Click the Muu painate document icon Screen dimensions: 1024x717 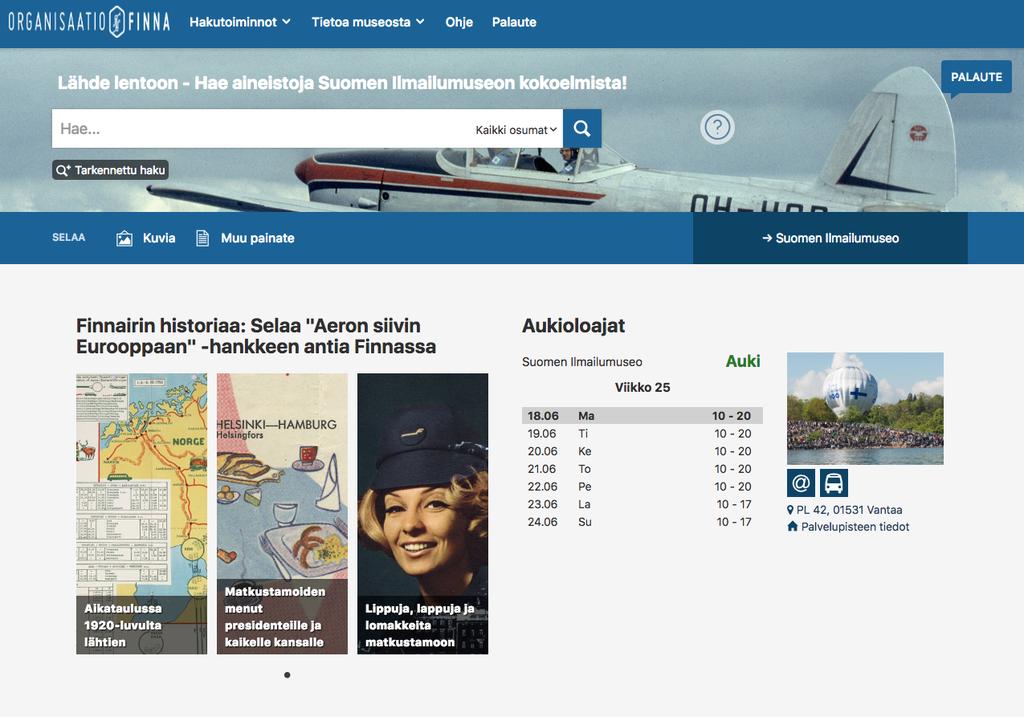tap(202, 238)
